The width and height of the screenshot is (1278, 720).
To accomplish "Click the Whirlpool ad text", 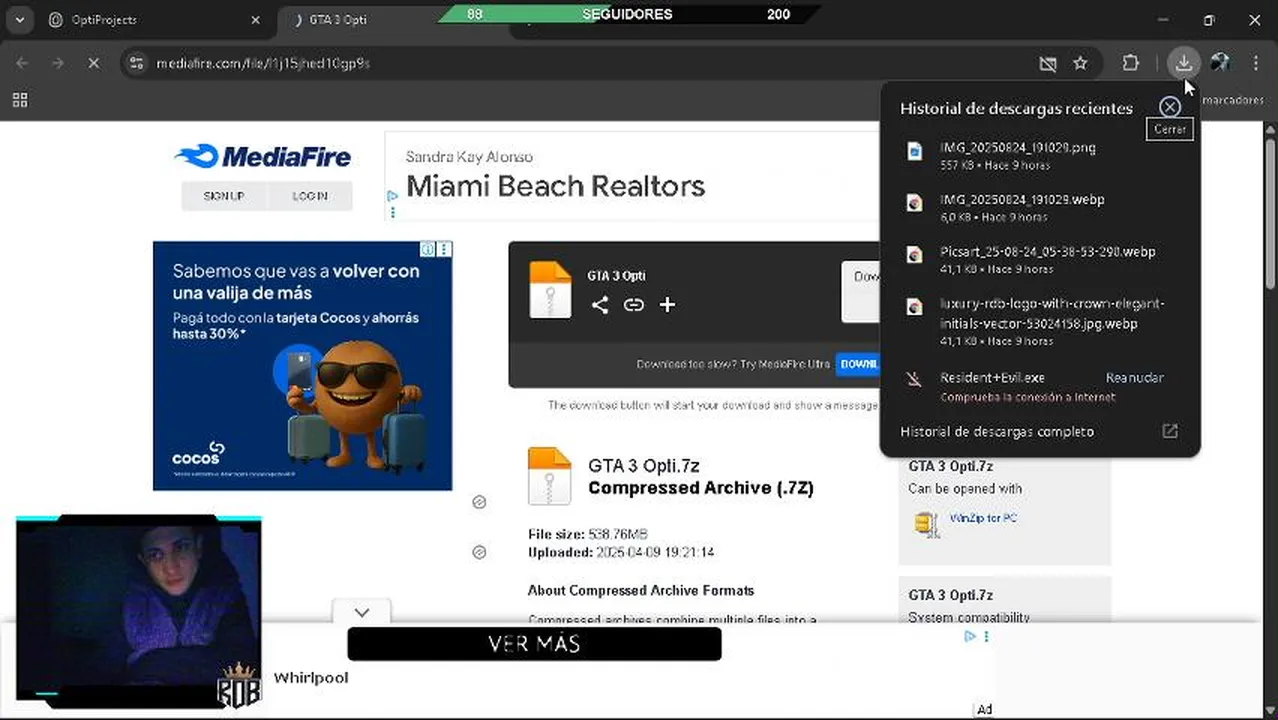I will tap(311, 678).
